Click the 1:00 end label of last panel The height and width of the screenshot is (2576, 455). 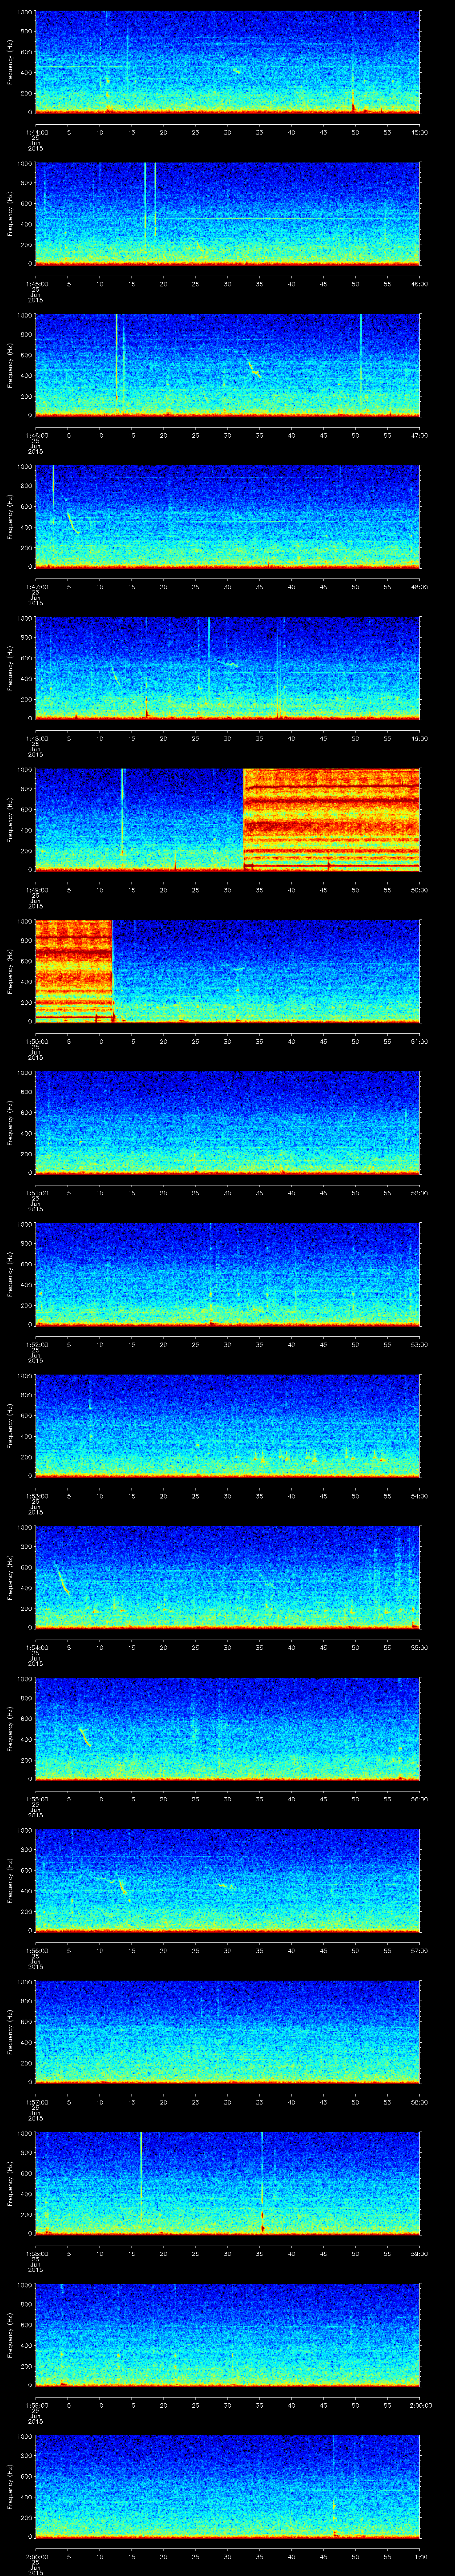click(420, 2556)
